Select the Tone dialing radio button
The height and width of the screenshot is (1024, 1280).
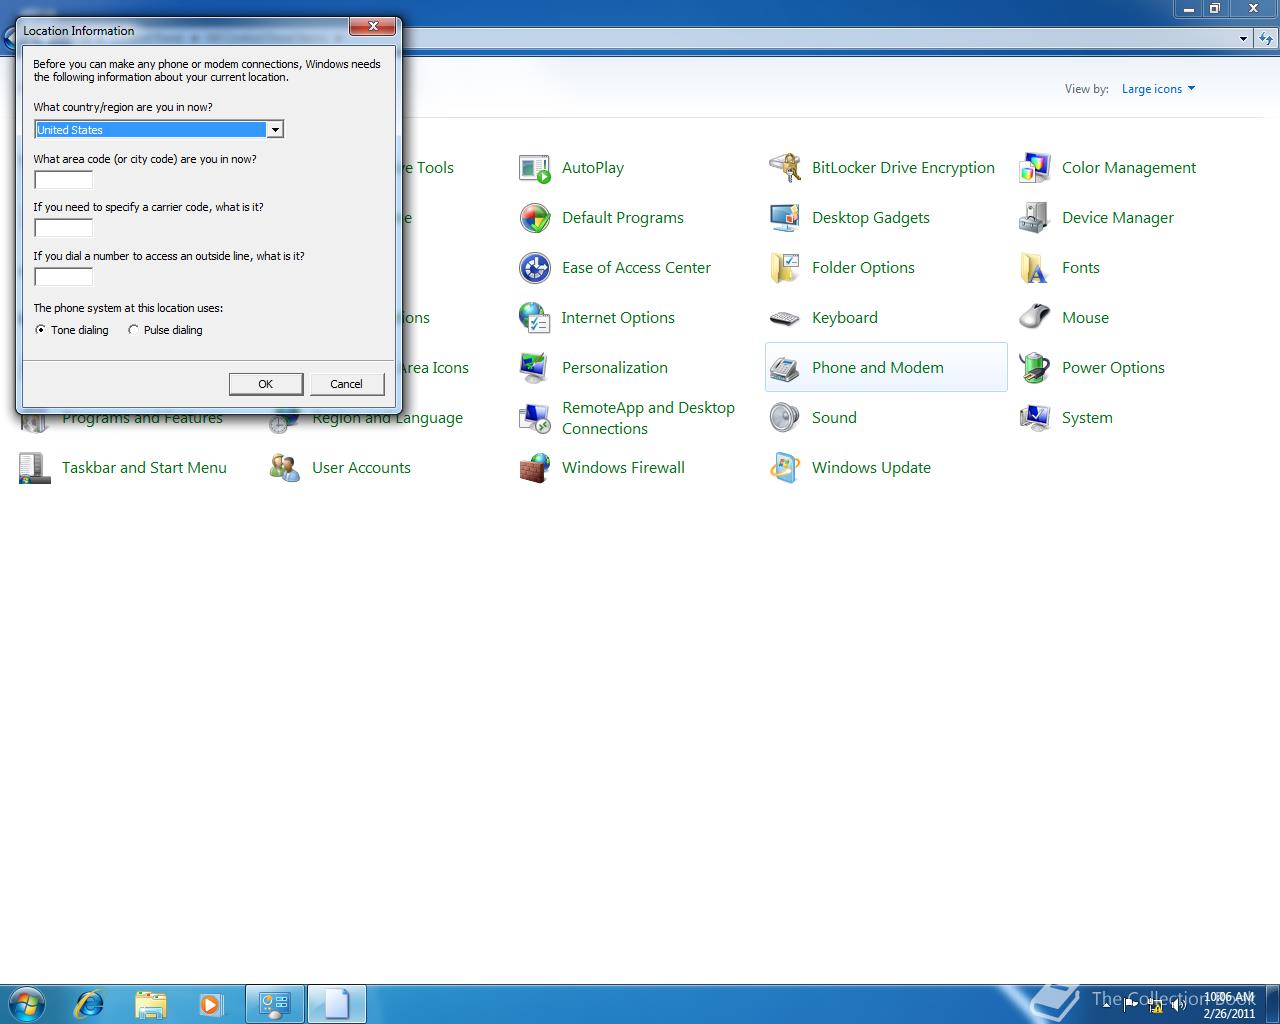pyautogui.click(x=40, y=330)
